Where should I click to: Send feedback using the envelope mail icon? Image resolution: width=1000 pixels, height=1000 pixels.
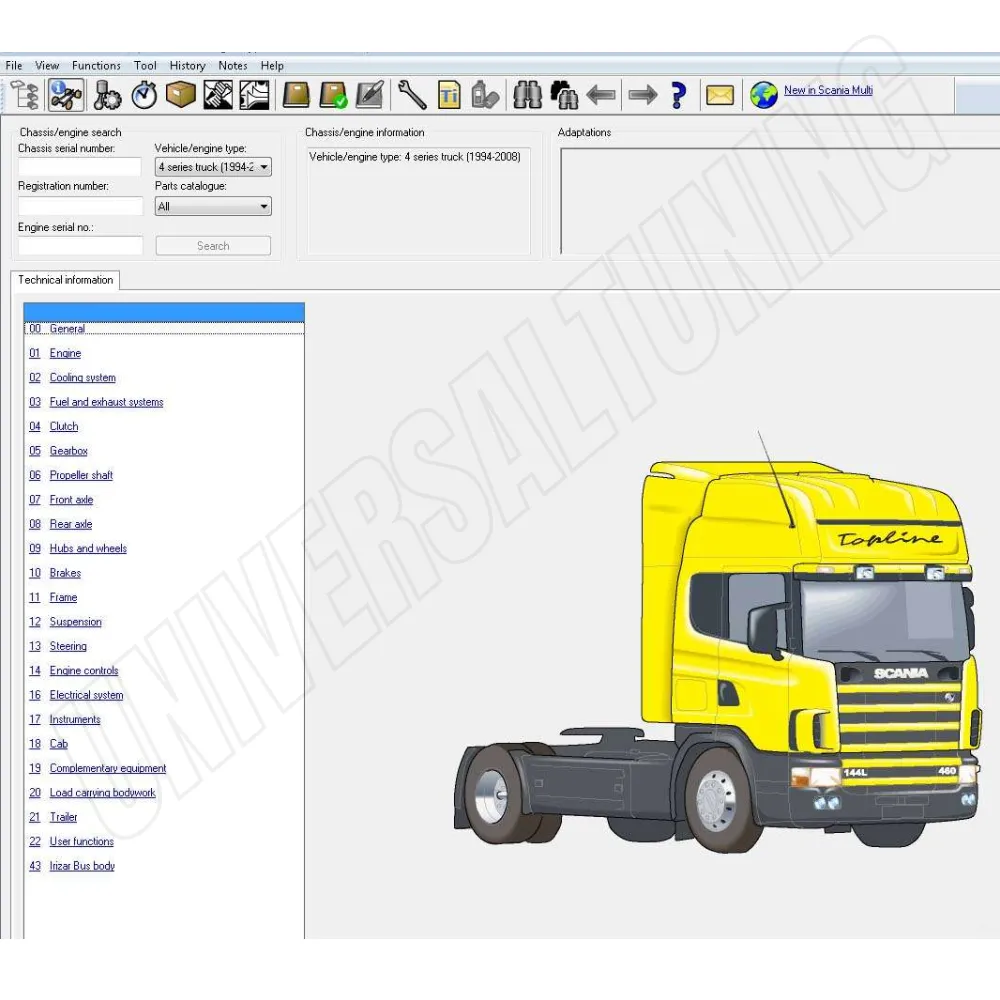(x=719, y=93)
